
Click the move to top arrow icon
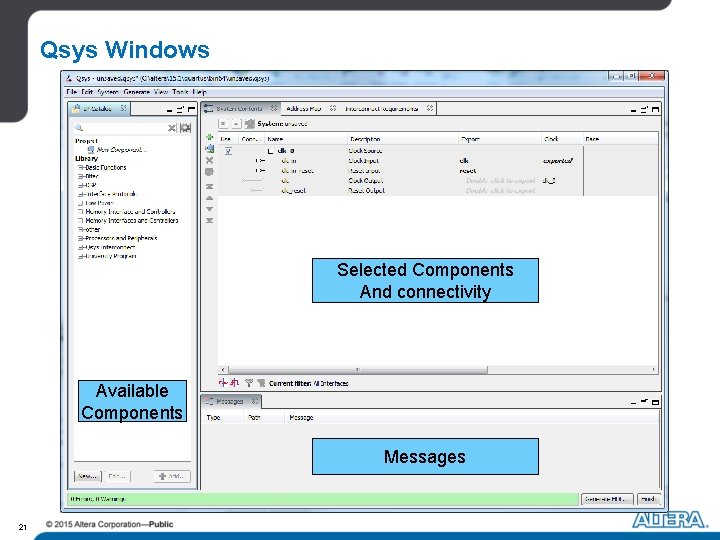(x=209, y=186)
